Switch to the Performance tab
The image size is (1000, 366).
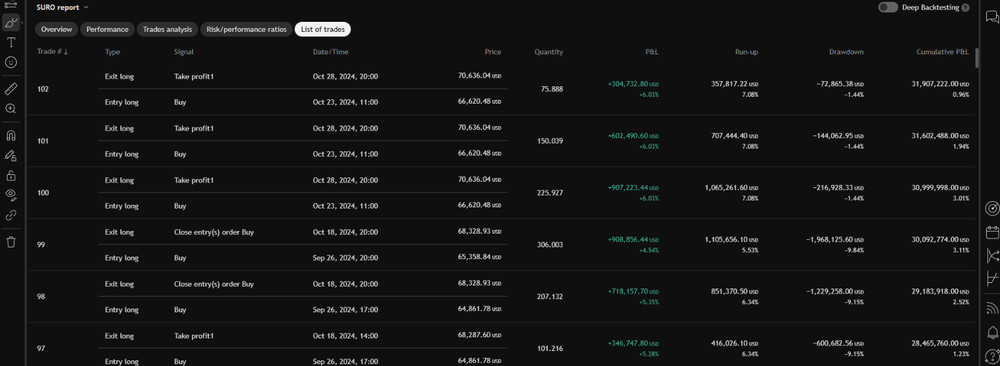(108, 29)
